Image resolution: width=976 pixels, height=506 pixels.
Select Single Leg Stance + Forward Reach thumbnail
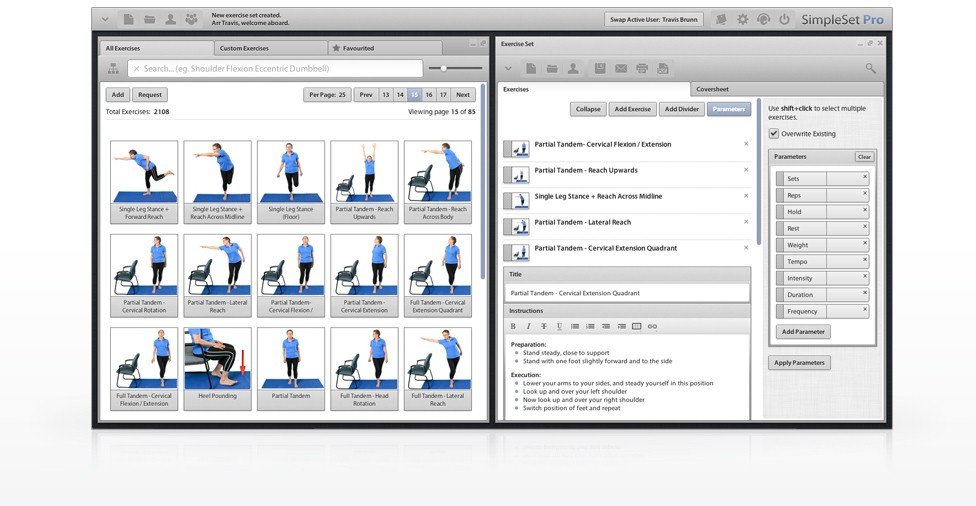point(144,182)
